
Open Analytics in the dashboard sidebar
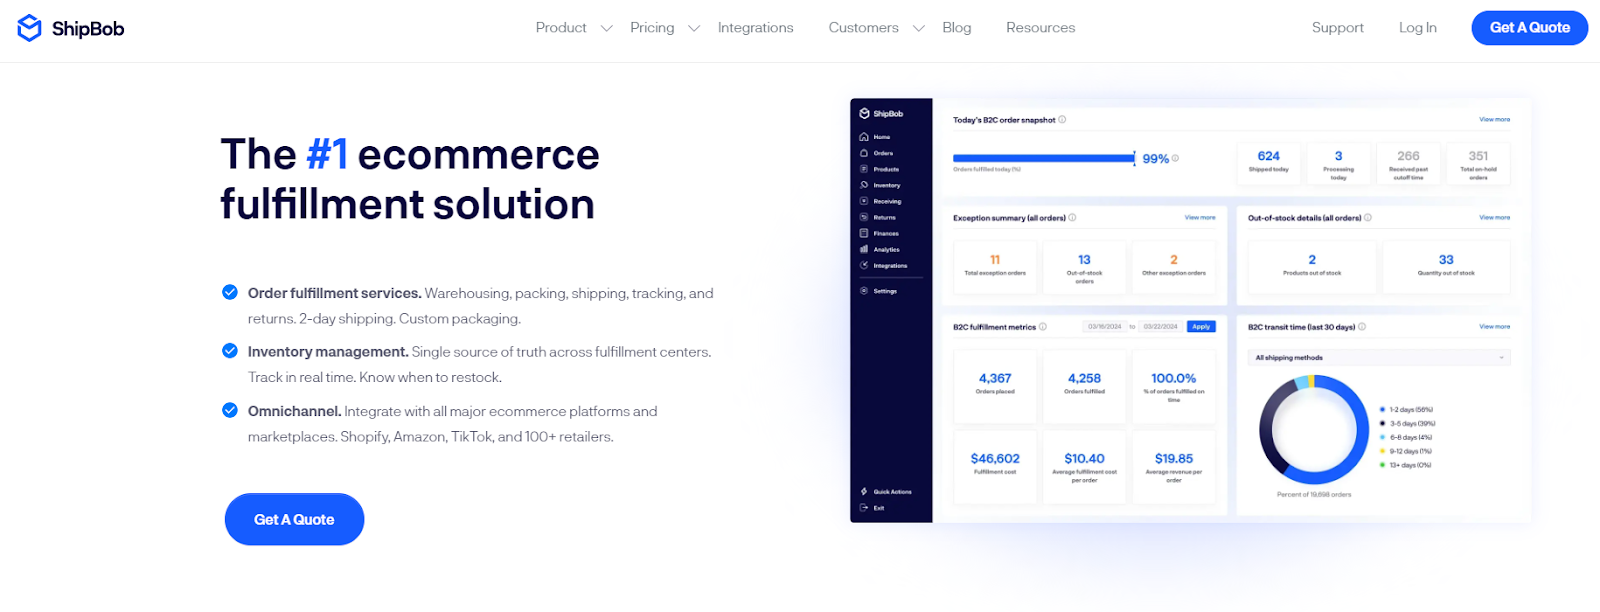pos(880,249)
